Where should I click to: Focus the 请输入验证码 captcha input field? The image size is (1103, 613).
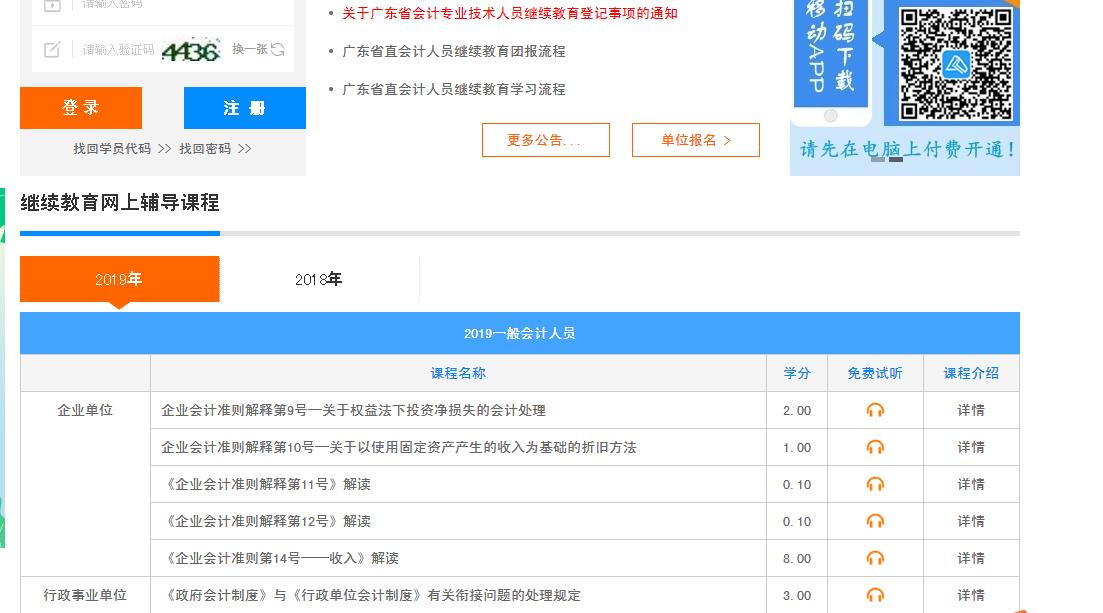click(x=118, y=49)
